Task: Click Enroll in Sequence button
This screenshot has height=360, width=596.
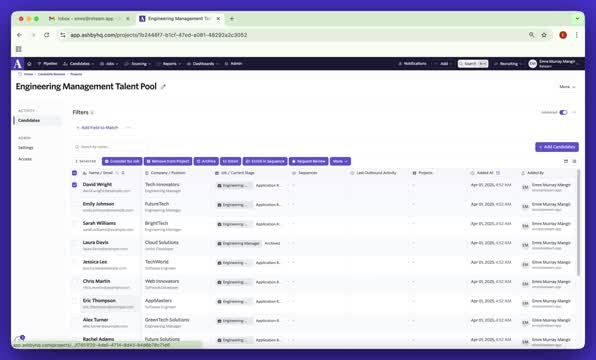Action: point(265,162)
